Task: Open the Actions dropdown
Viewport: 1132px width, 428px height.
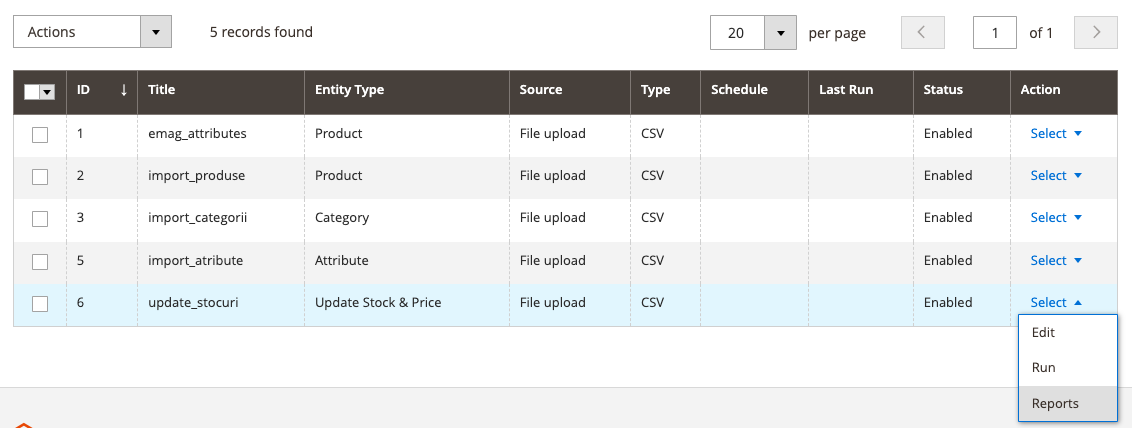Action: click(92, 32)
